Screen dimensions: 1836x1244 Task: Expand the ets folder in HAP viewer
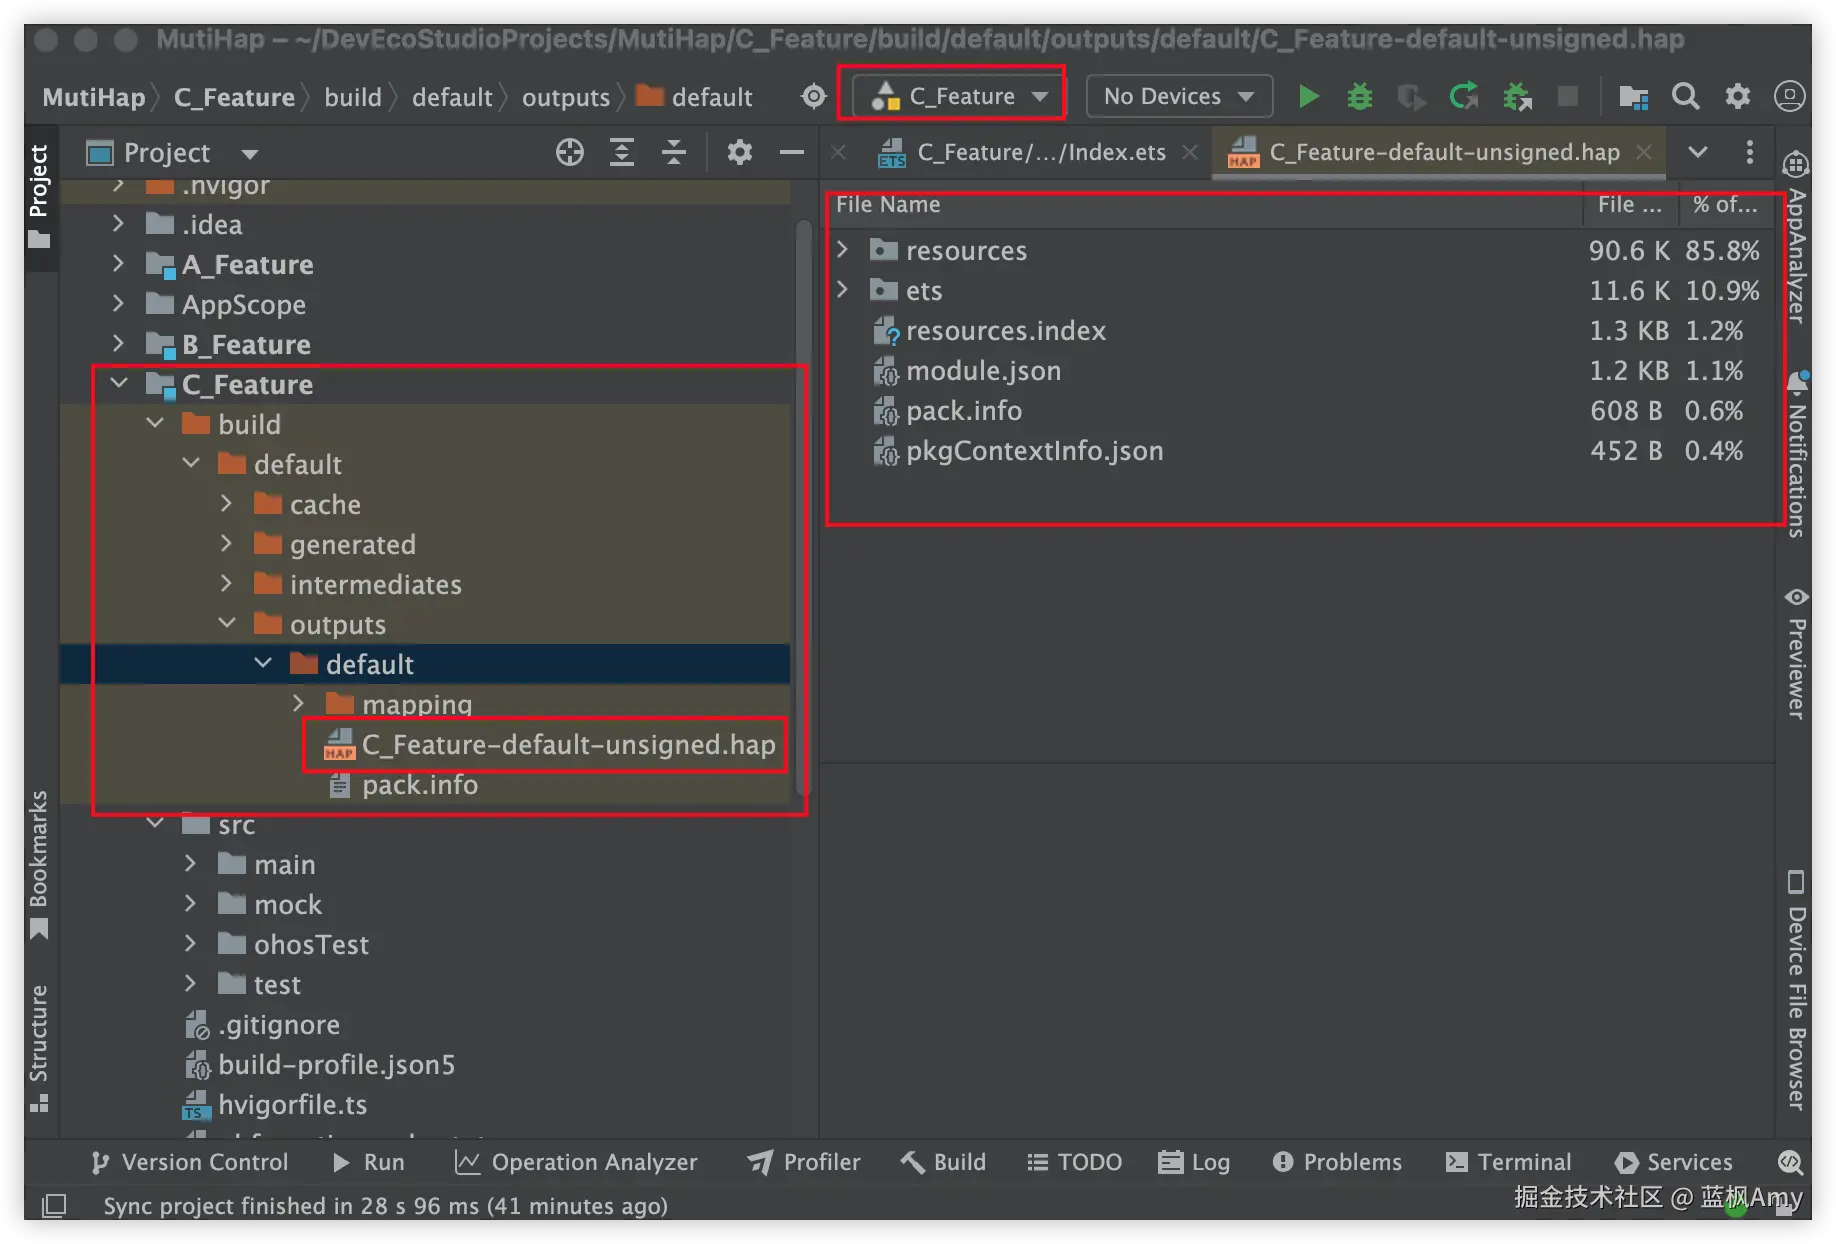click(843, 290)
